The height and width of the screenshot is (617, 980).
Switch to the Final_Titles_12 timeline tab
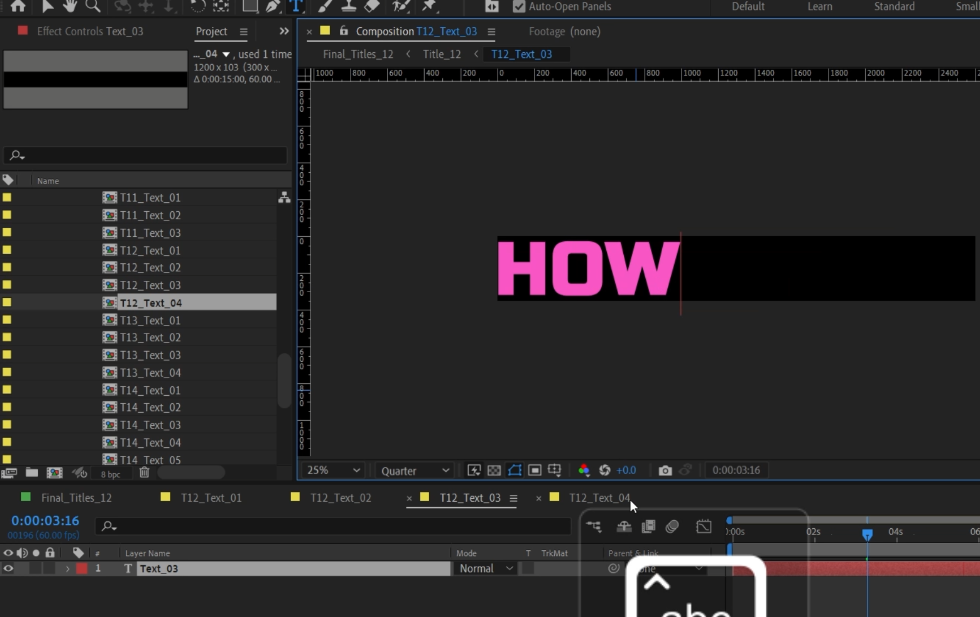pos(76,498)
